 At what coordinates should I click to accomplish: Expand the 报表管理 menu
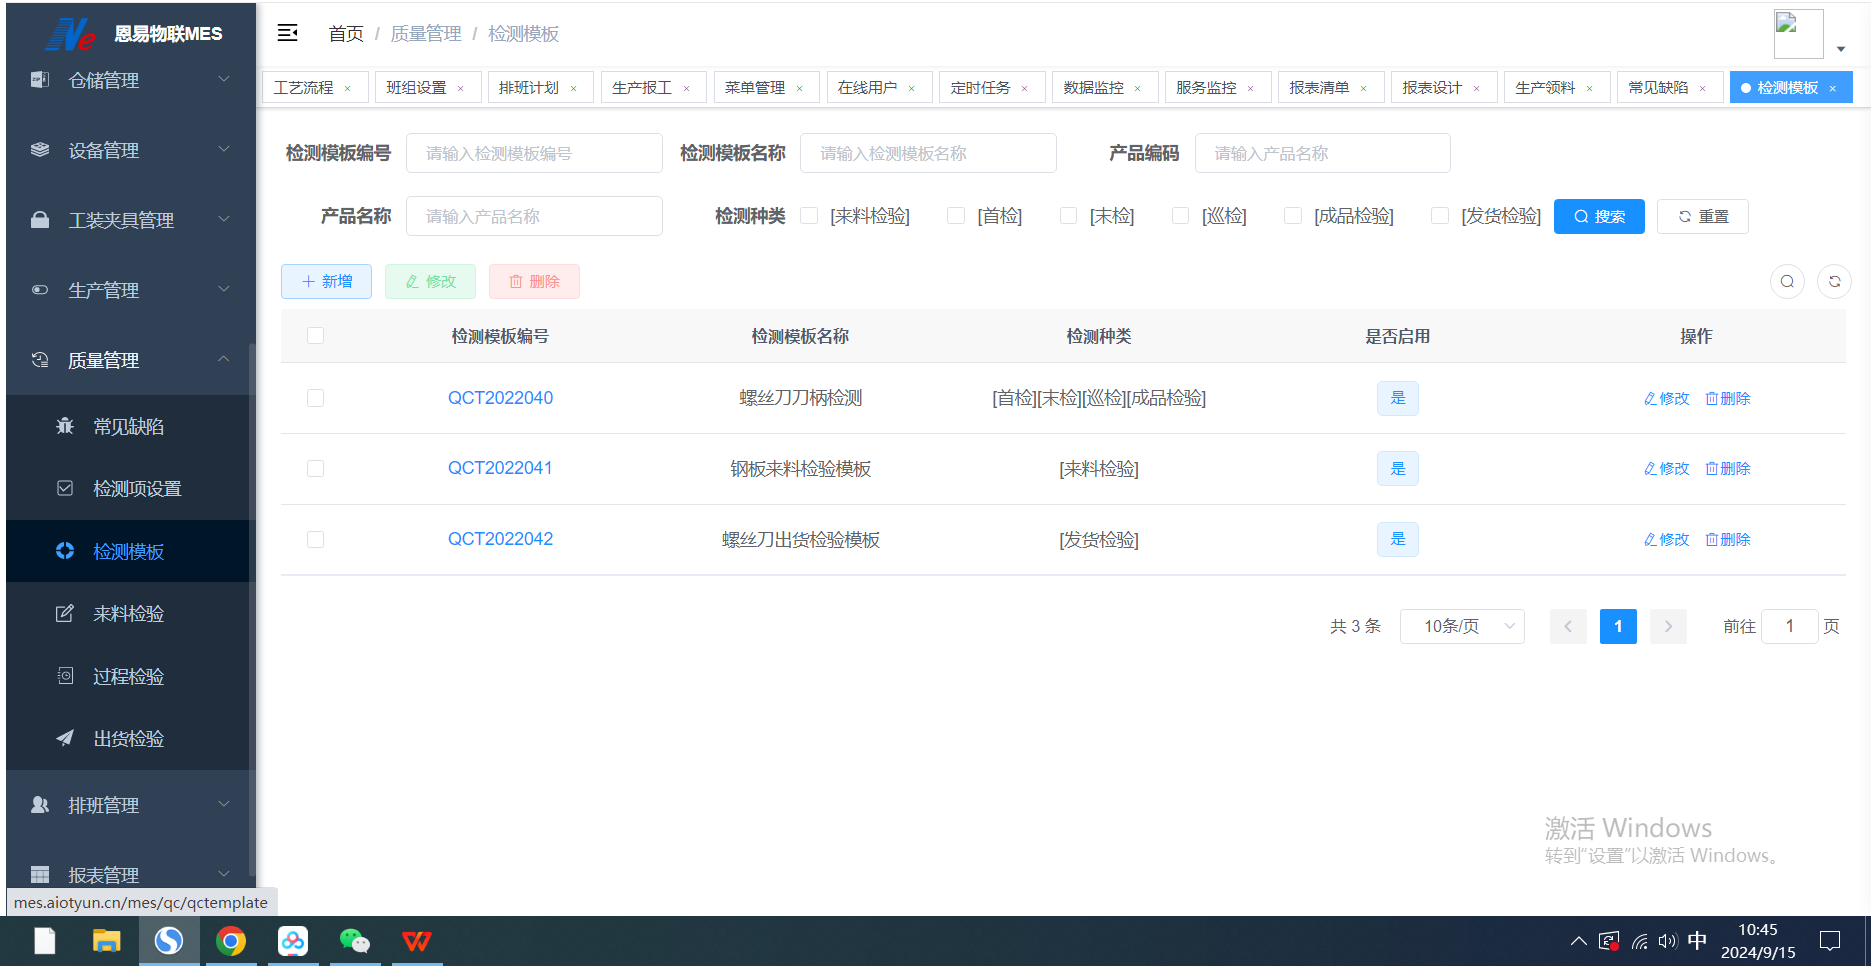103,874
